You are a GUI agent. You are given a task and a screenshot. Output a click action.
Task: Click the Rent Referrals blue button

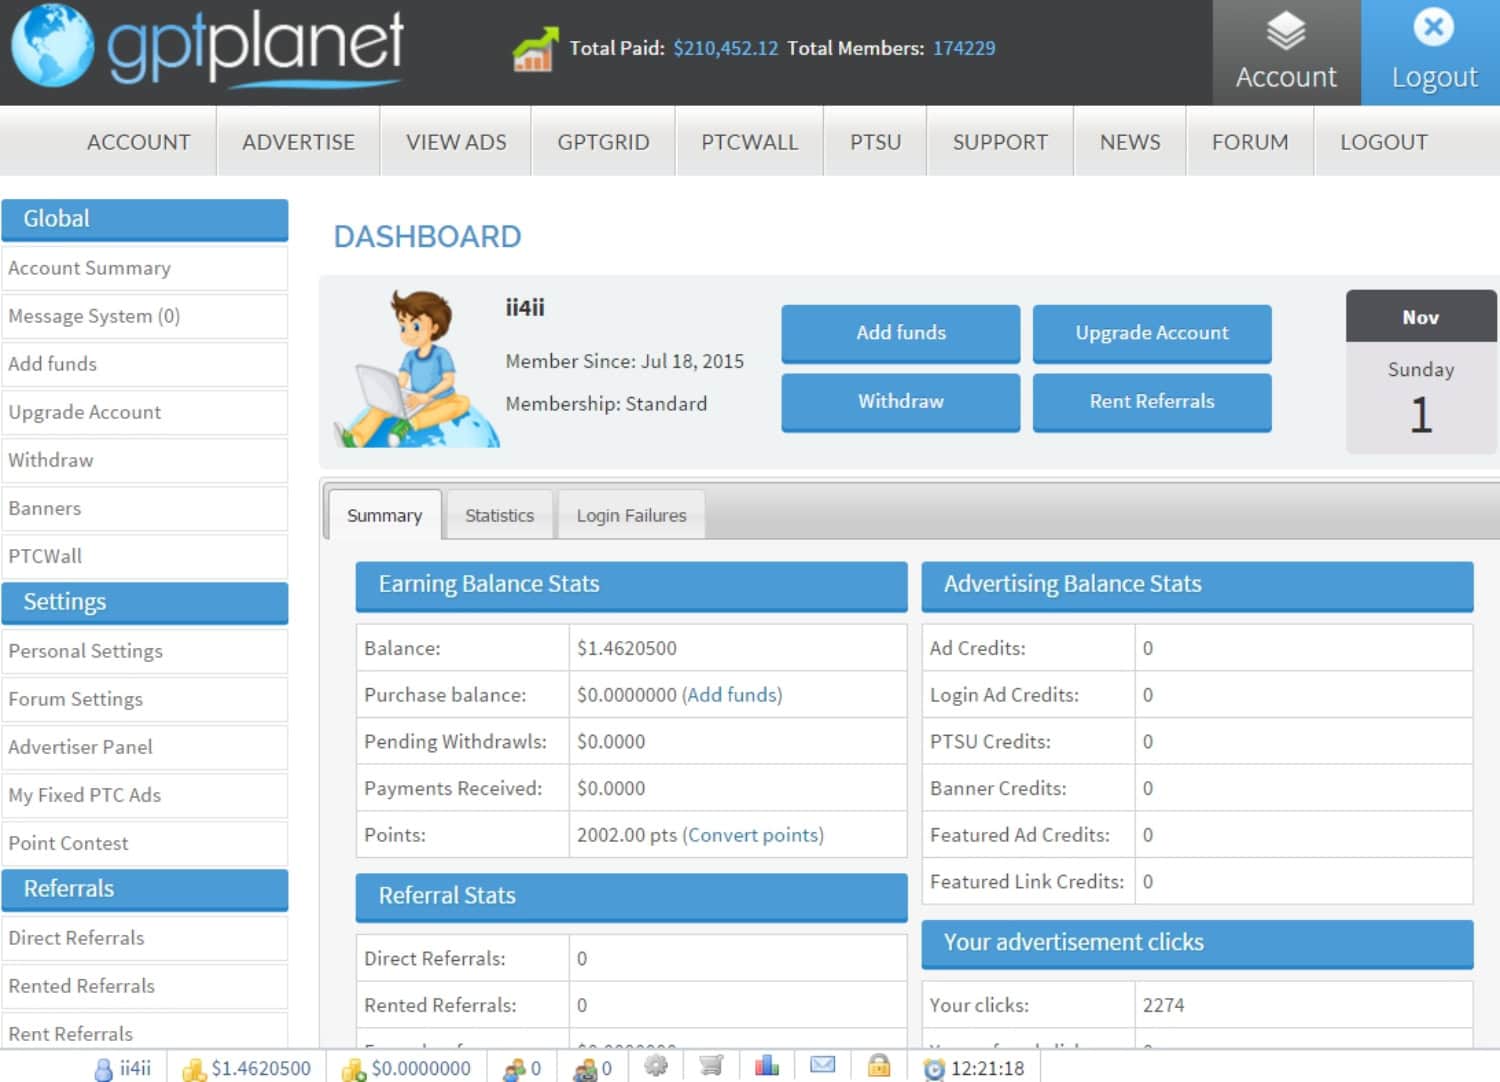tap(1151, 401)
